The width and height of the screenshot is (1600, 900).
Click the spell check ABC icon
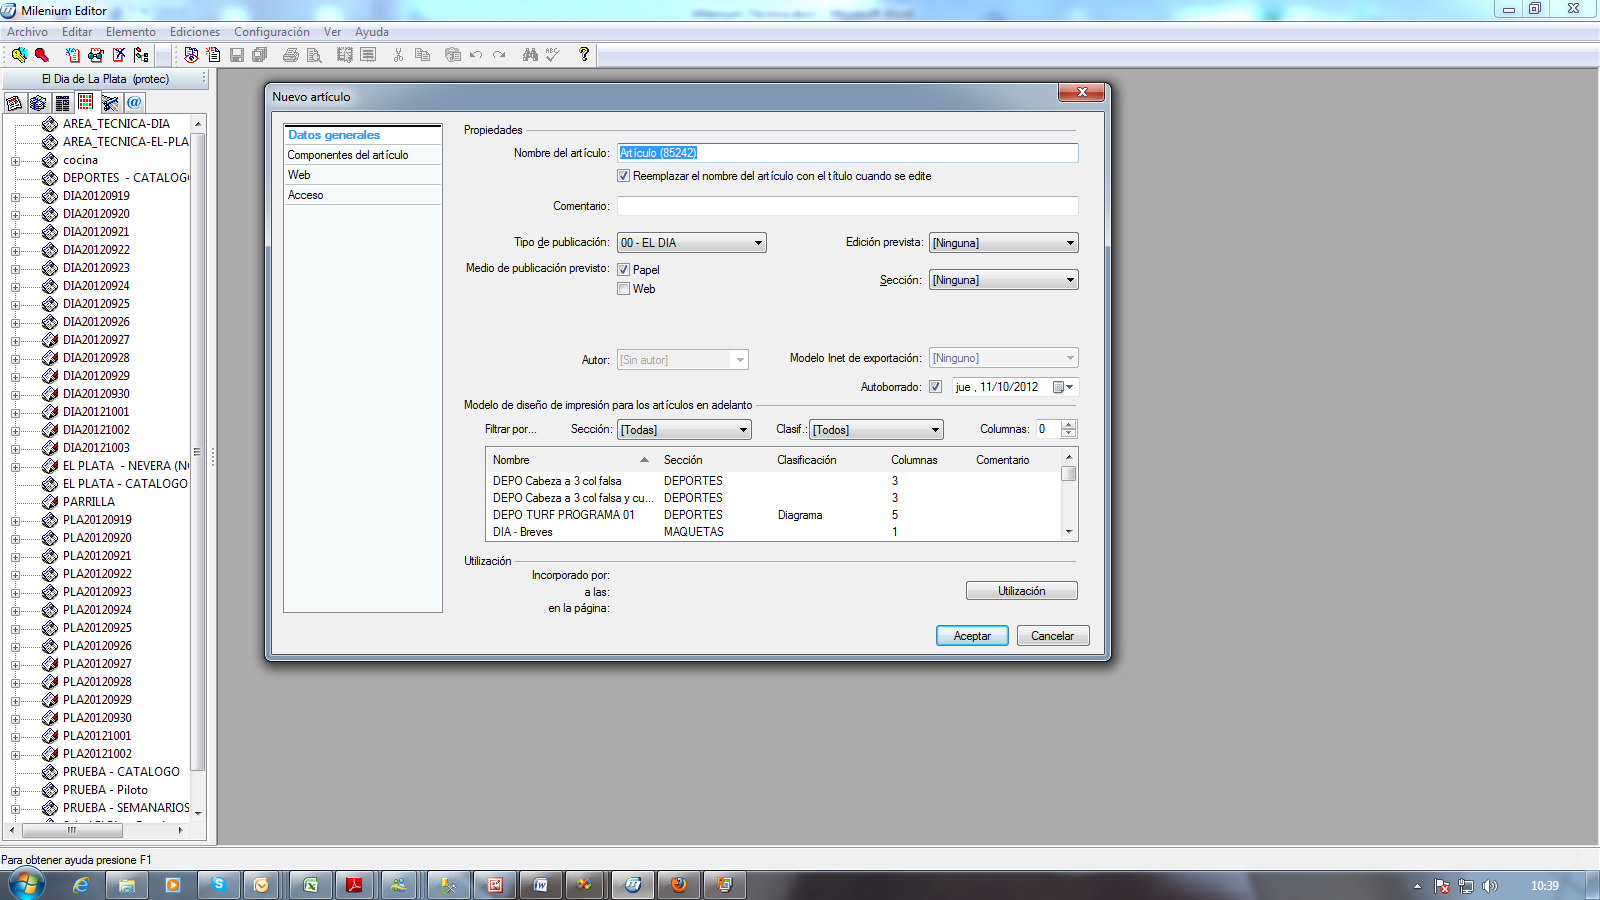pos(553,55)
